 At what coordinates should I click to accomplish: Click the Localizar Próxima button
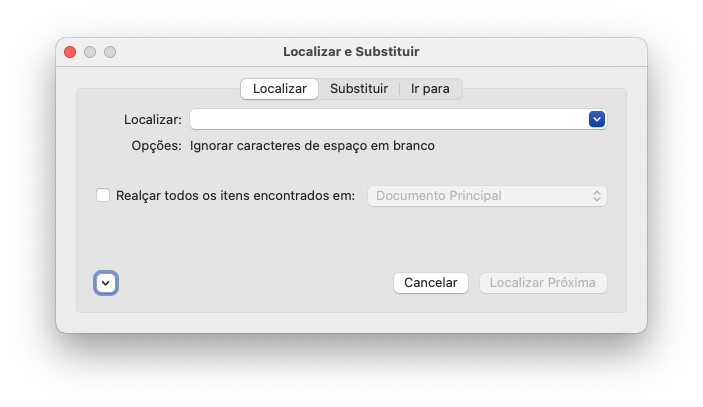point(543,283)
